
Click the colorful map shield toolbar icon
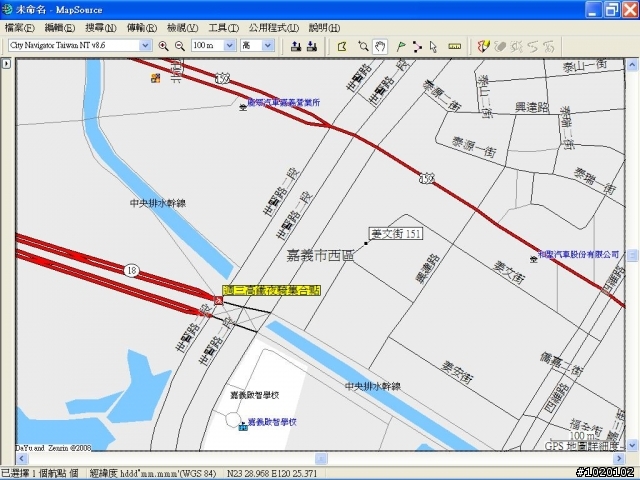click(484, 46)
